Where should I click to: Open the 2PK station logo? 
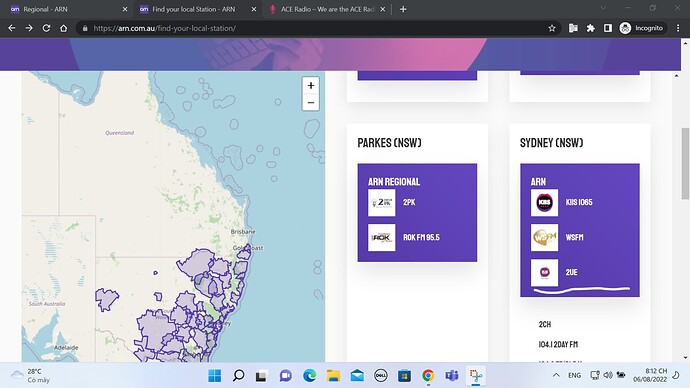[382, 202]
